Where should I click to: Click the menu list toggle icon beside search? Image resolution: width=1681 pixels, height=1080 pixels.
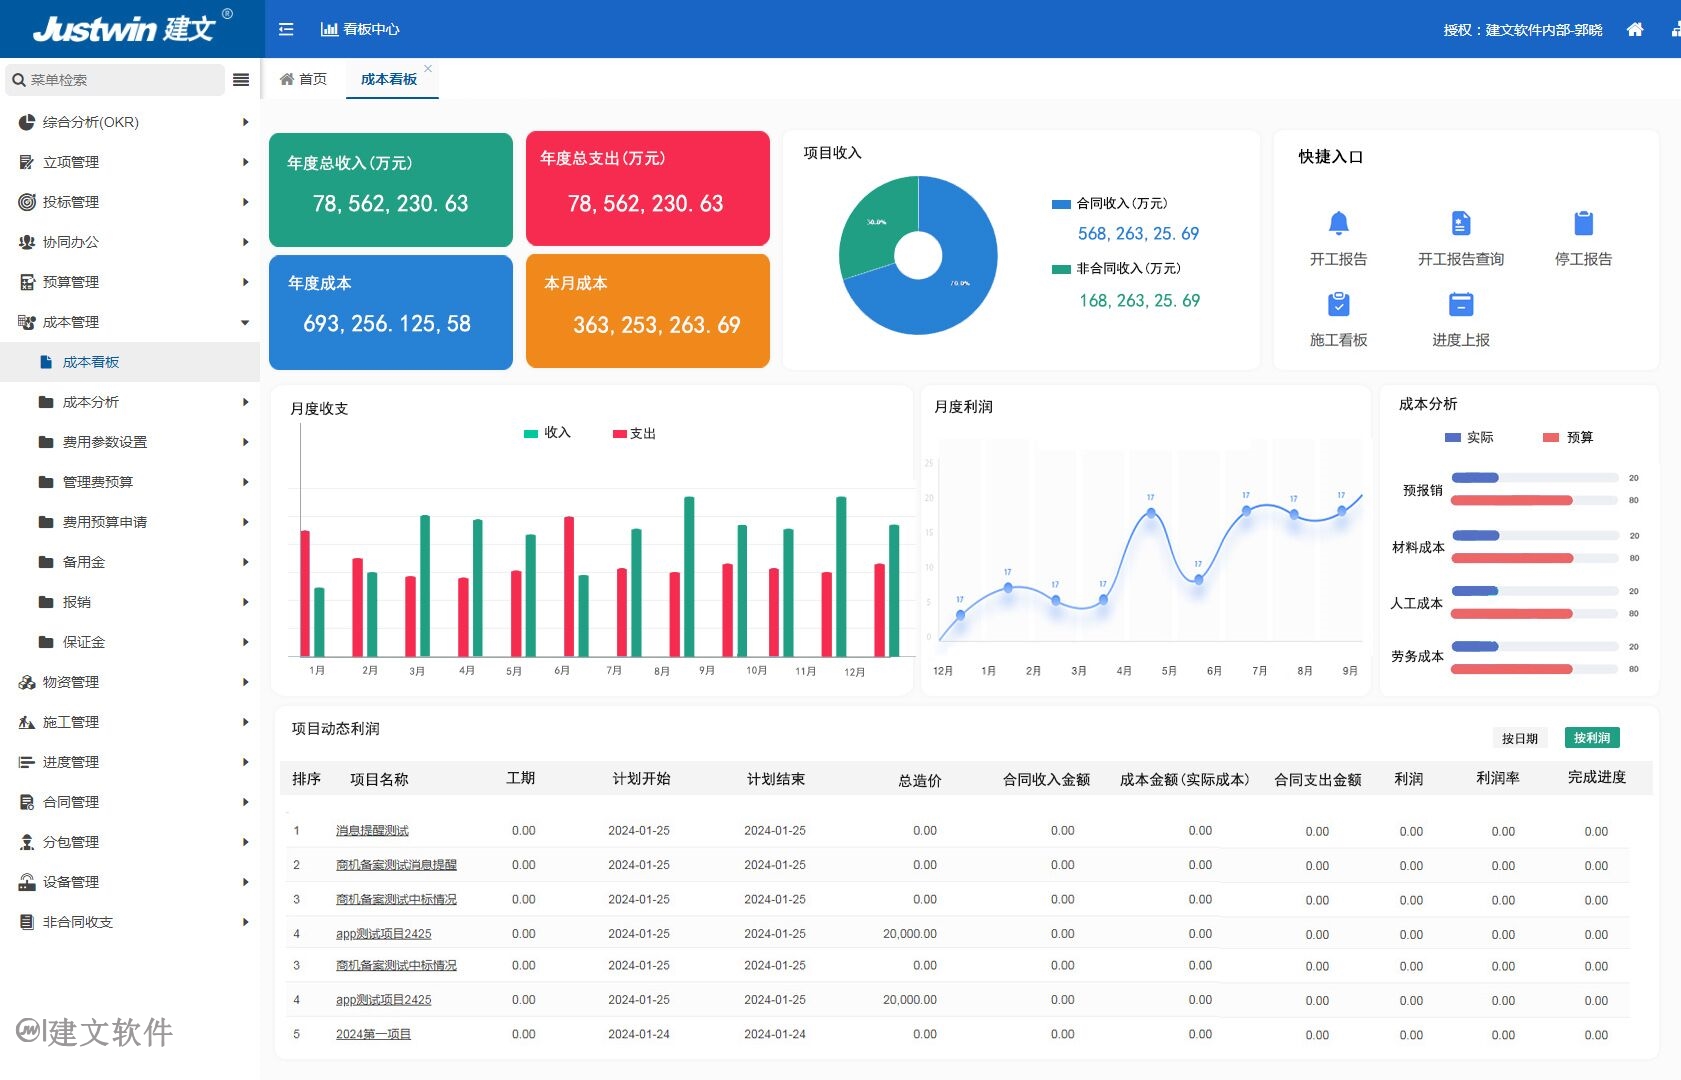click(x=241, y=80)
